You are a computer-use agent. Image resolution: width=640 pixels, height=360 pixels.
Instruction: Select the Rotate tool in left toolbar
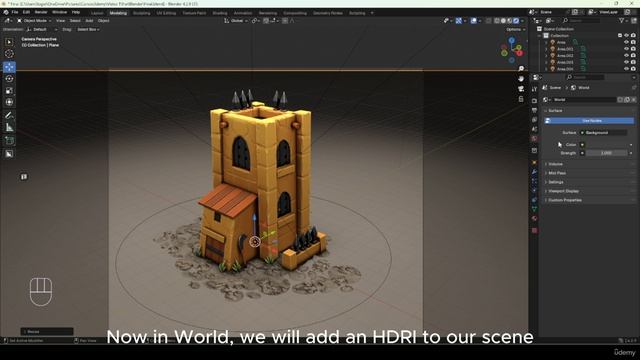9,78
